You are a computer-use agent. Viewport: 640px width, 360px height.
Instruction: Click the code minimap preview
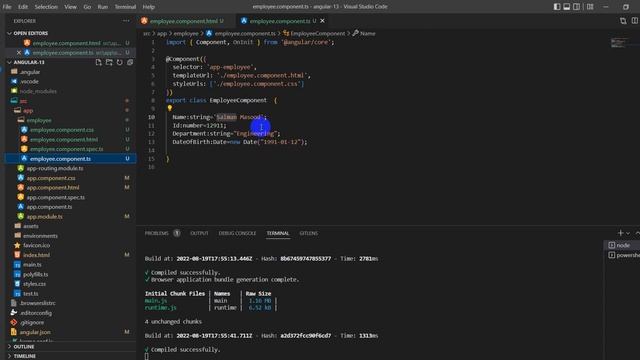click(x=620, y=42)
